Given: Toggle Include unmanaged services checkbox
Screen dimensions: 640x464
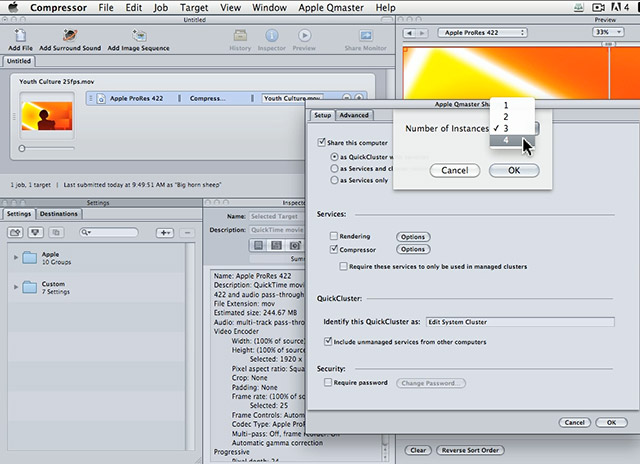Looking at the screenshot, I should [328, 342].
